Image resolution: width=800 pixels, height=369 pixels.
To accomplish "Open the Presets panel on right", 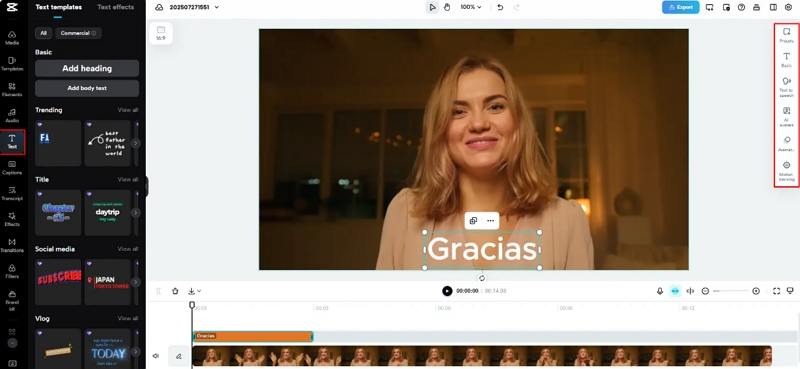I will click(786, 36).
